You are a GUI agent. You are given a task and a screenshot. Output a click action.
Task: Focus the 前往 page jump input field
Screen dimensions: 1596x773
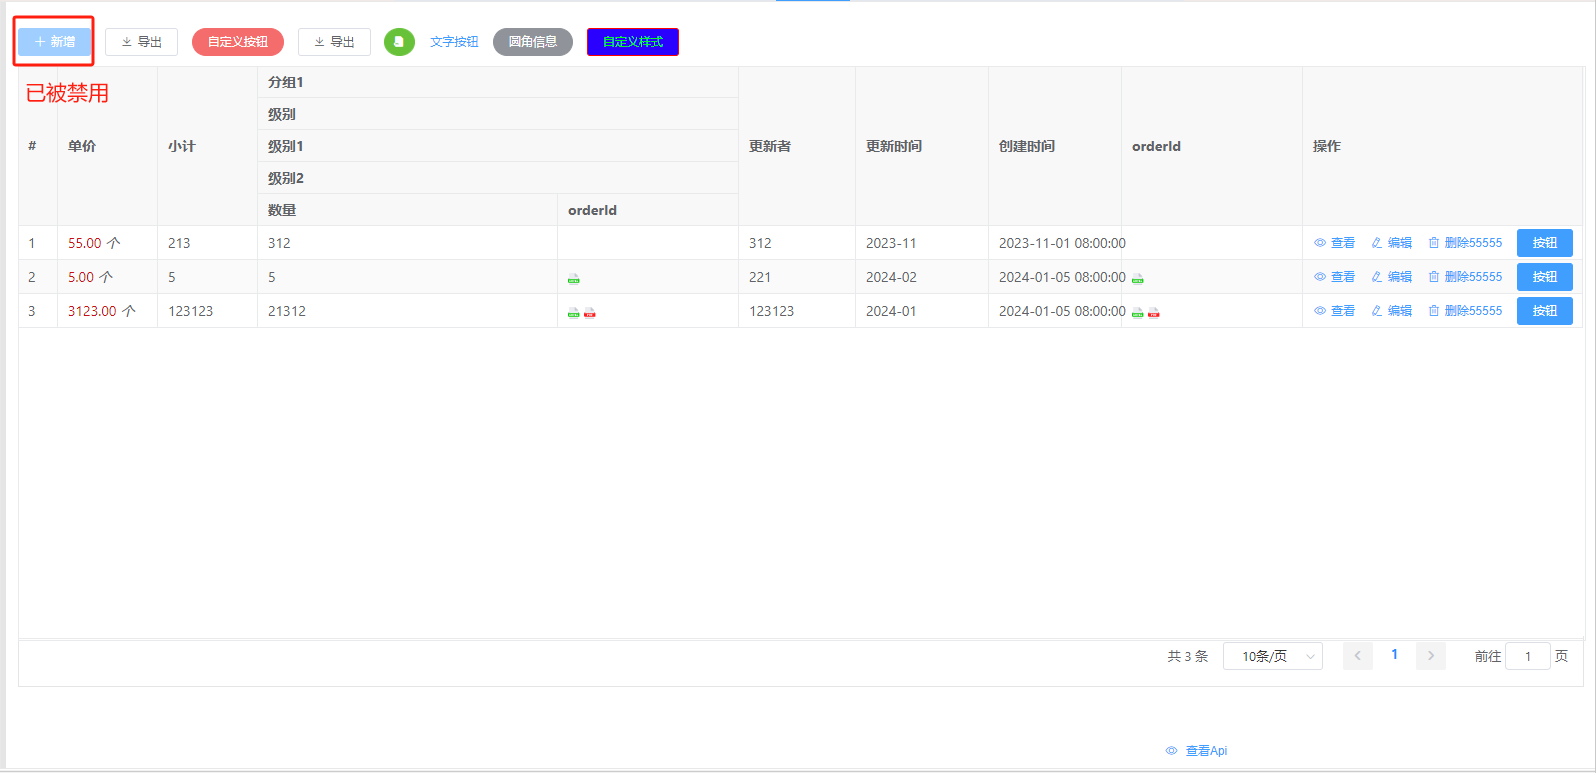click(1527, 656)
